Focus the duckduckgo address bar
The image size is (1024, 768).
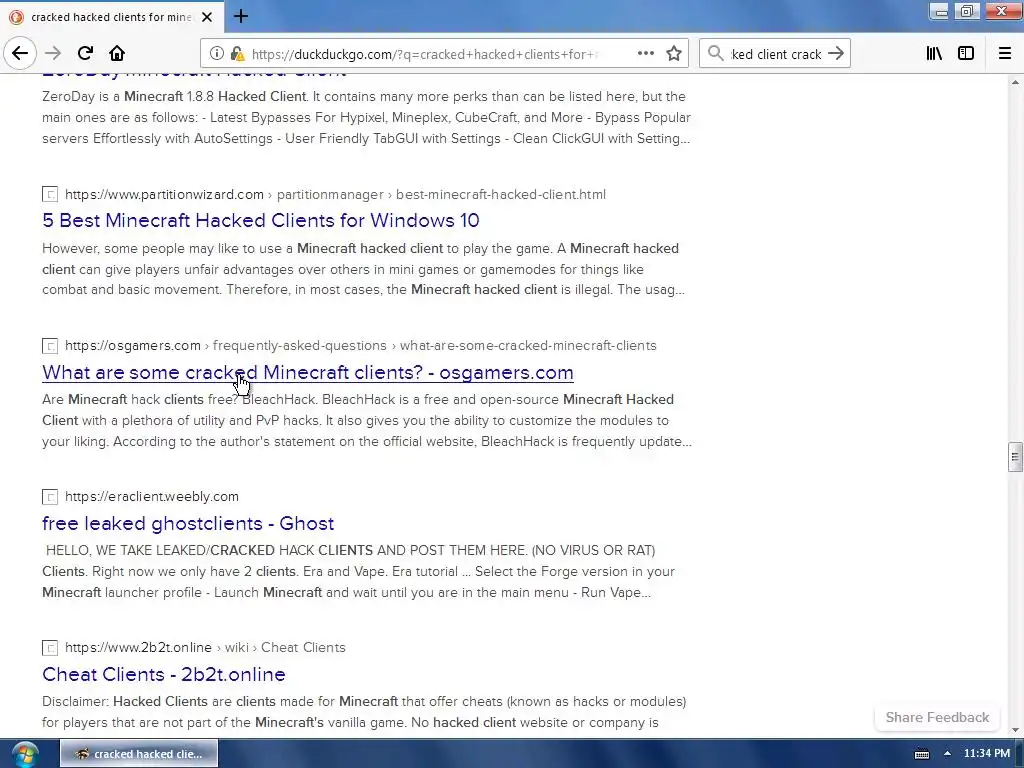424,54
